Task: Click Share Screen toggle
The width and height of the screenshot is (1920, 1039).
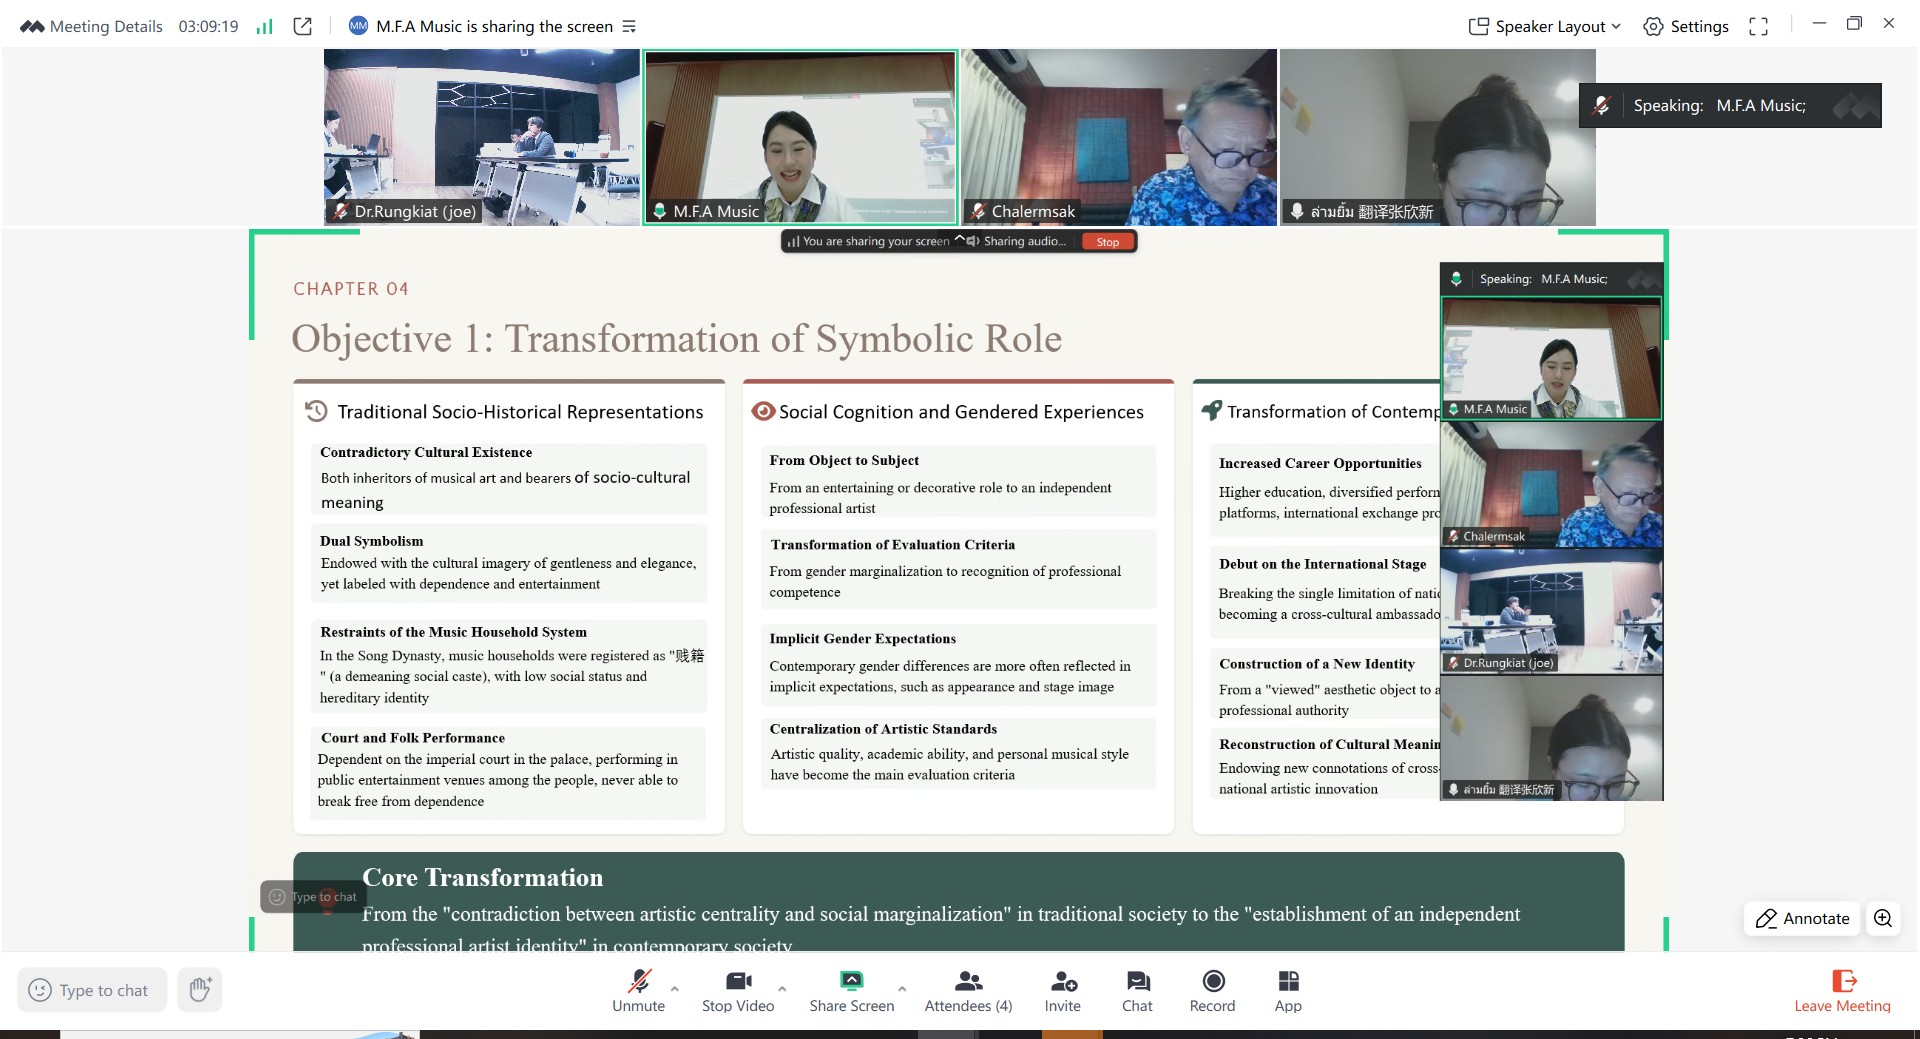Action: point(851,991)
